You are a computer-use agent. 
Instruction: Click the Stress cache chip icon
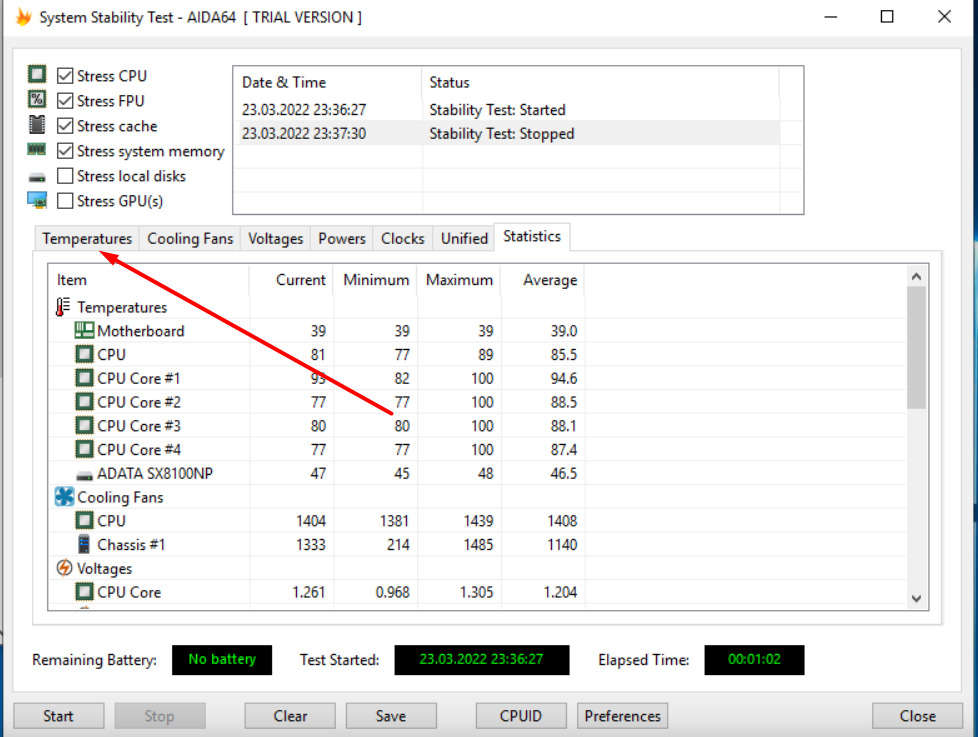(x=37, y=125)
